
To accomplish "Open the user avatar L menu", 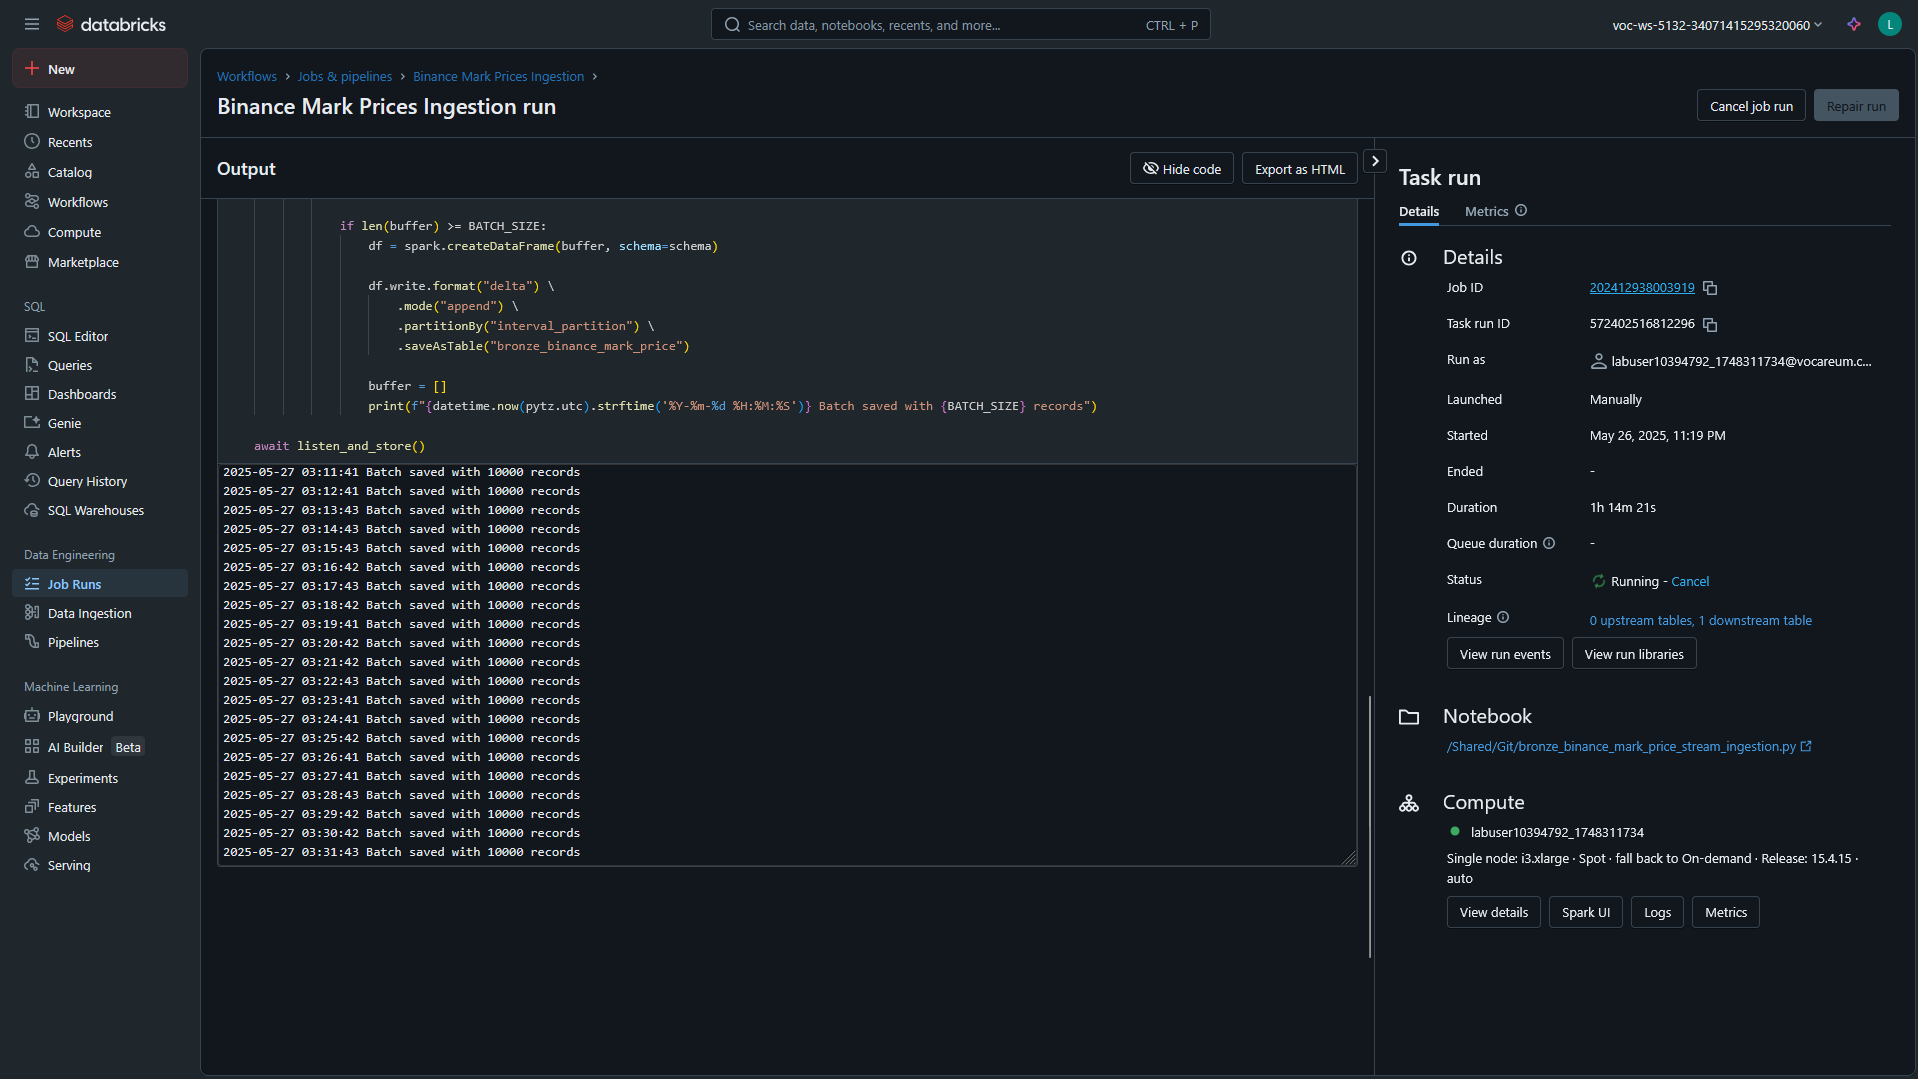I will coord(1889,24).
